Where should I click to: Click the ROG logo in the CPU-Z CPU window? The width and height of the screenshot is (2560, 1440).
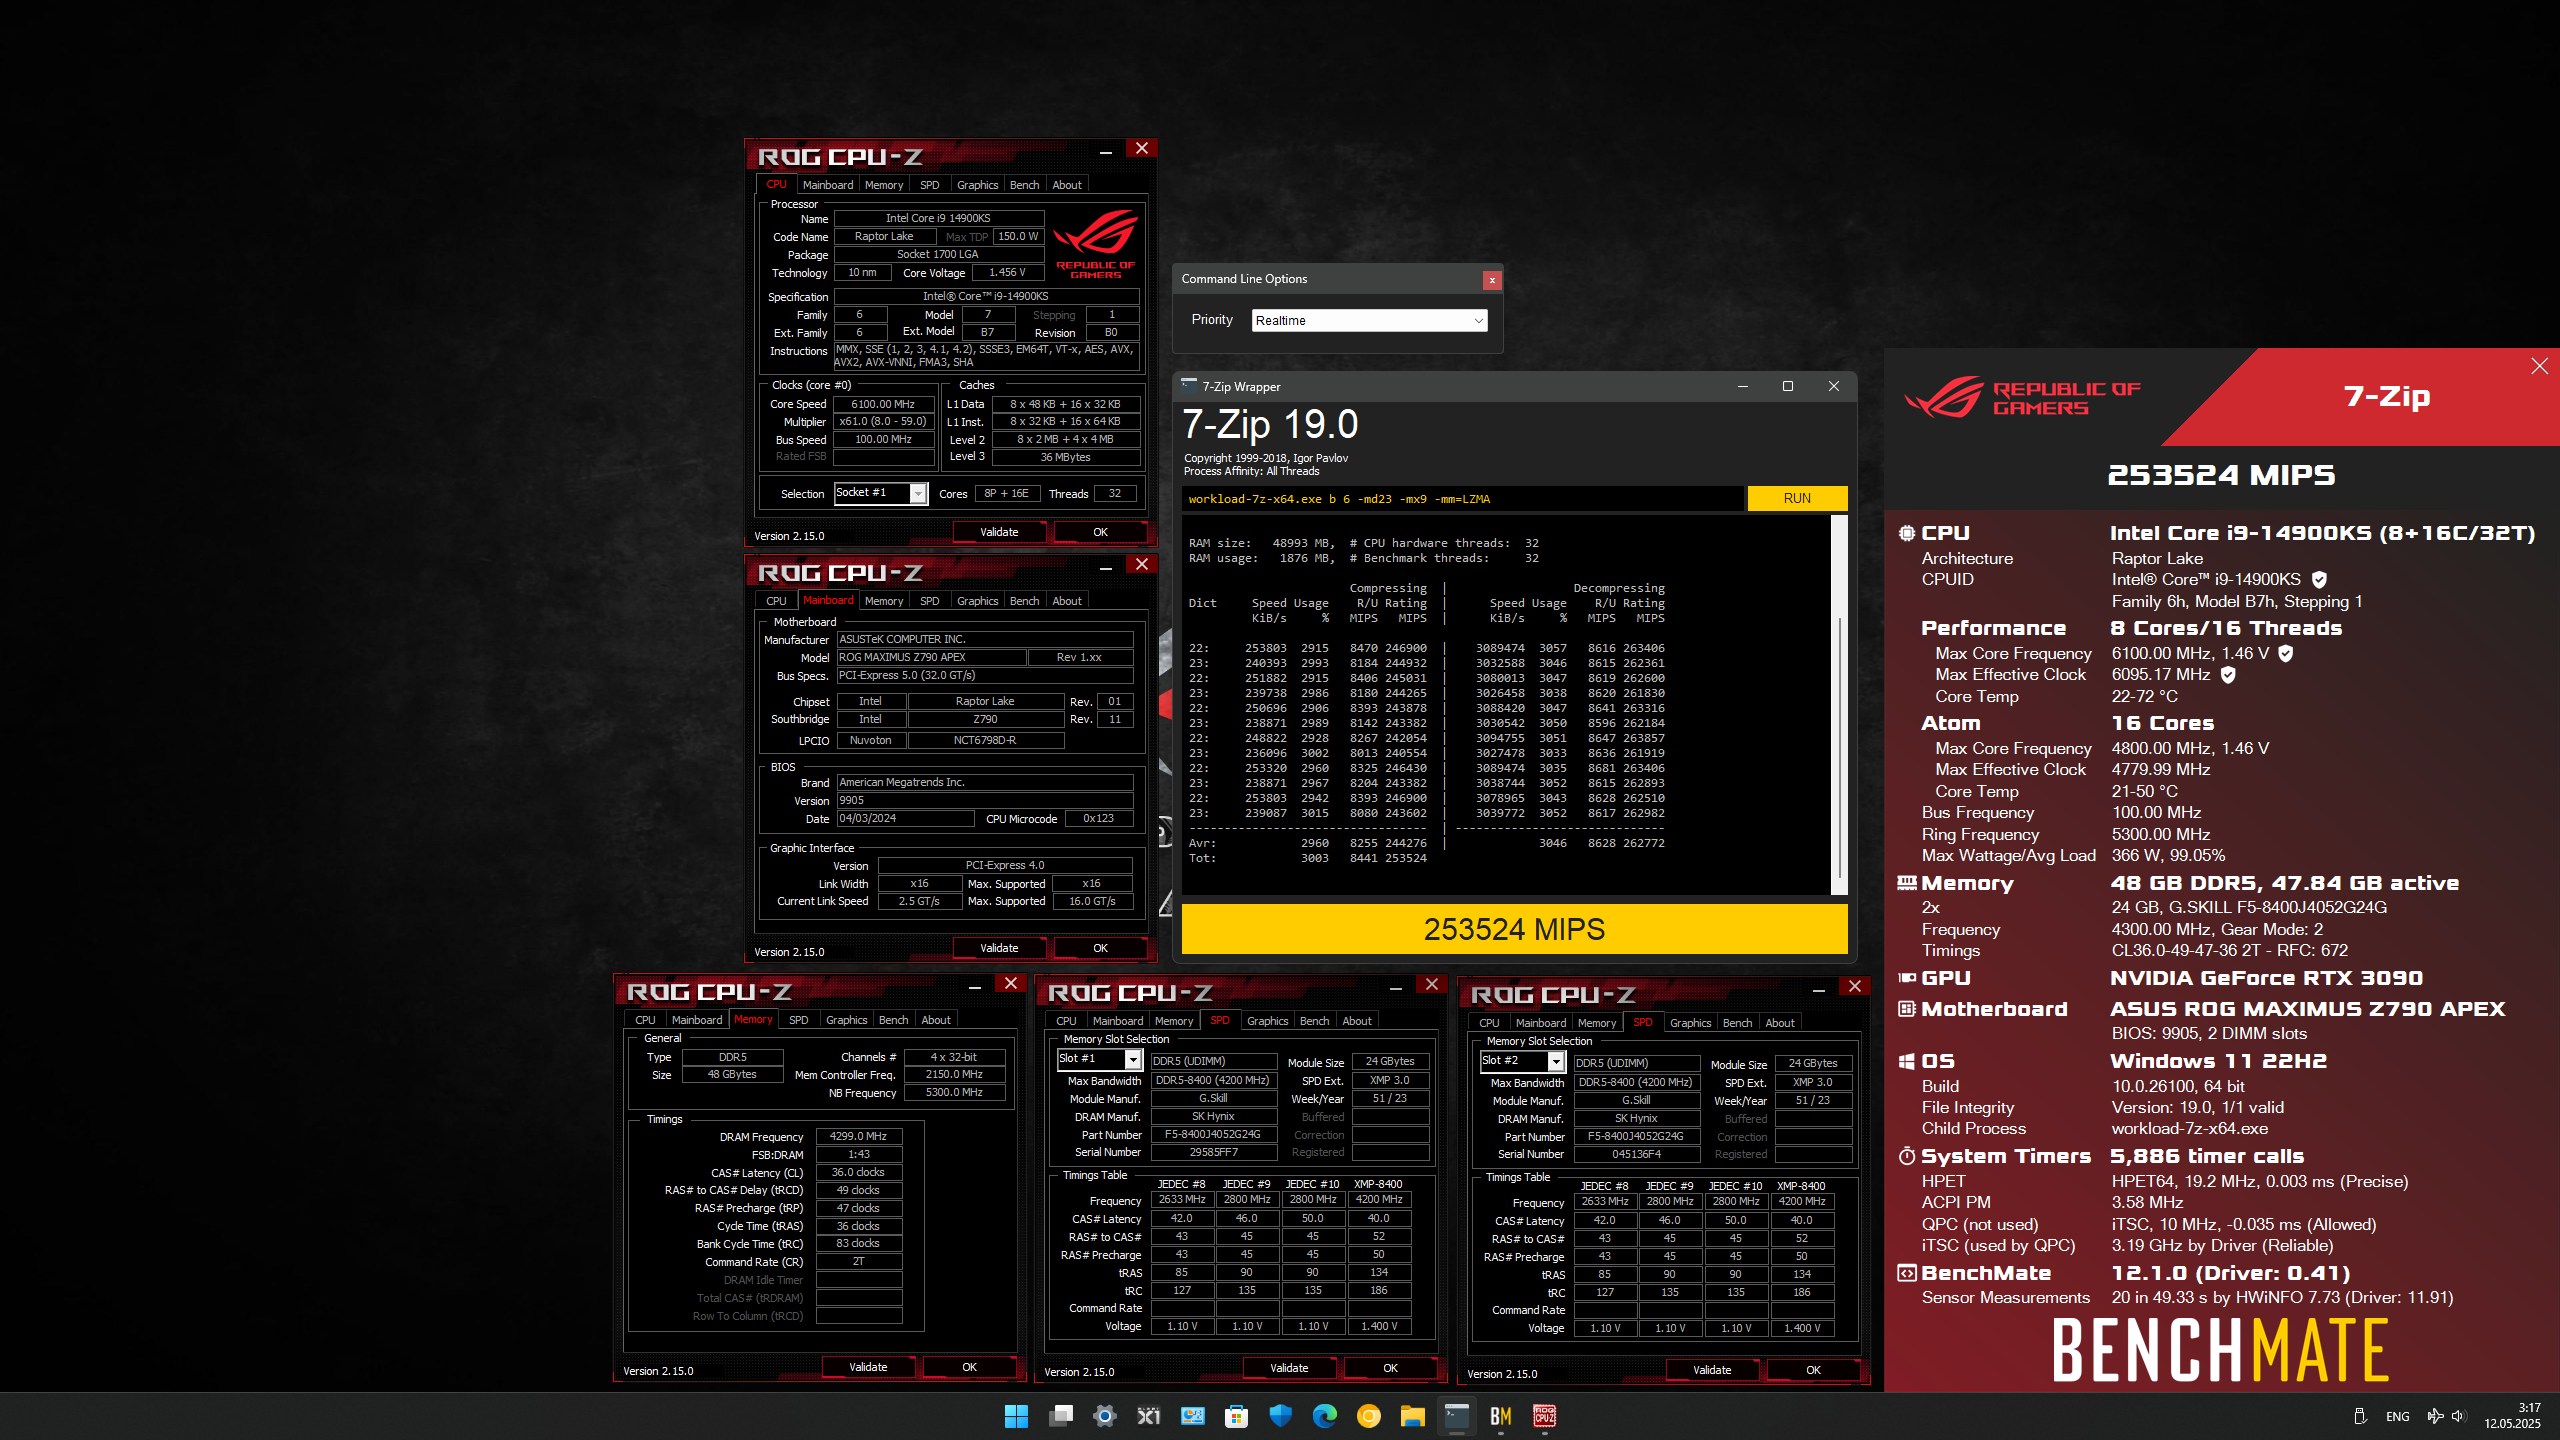click(1095, 243)
